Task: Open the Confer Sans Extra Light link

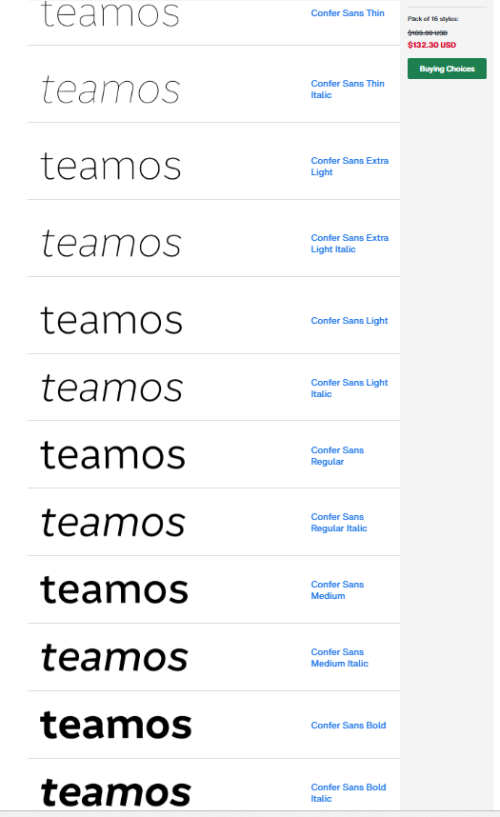Action: 349,166
